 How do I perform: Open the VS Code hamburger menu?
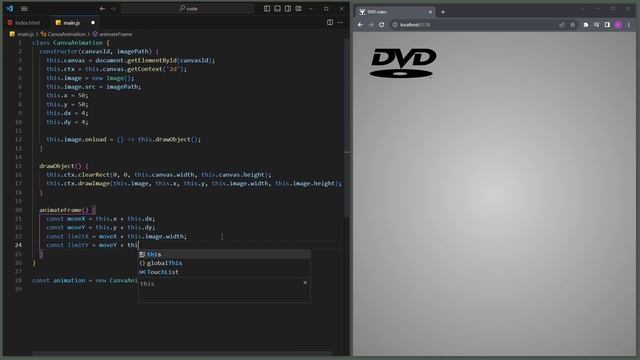coord(24,9)
